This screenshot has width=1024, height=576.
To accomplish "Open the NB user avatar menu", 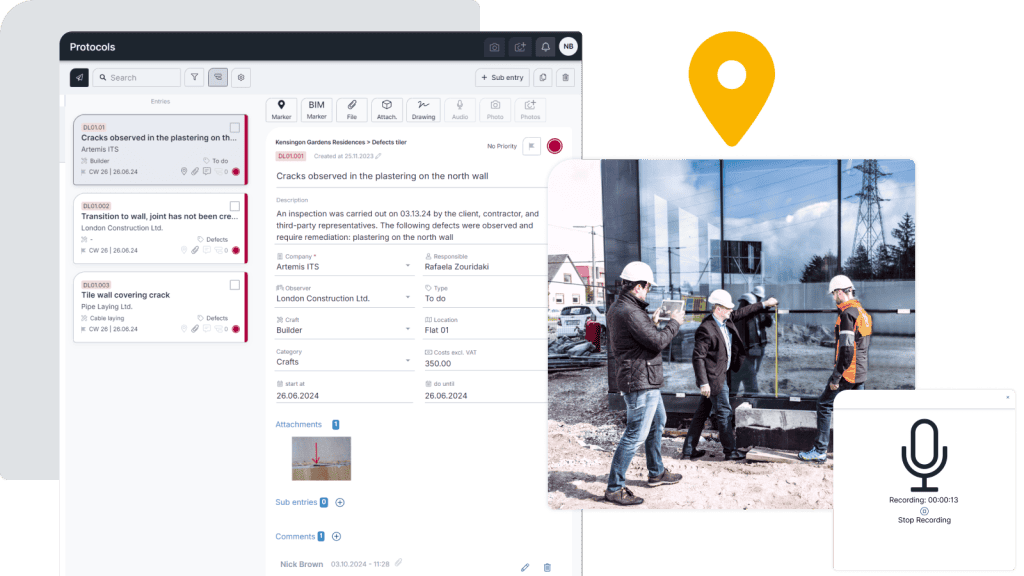I will 567,46.
